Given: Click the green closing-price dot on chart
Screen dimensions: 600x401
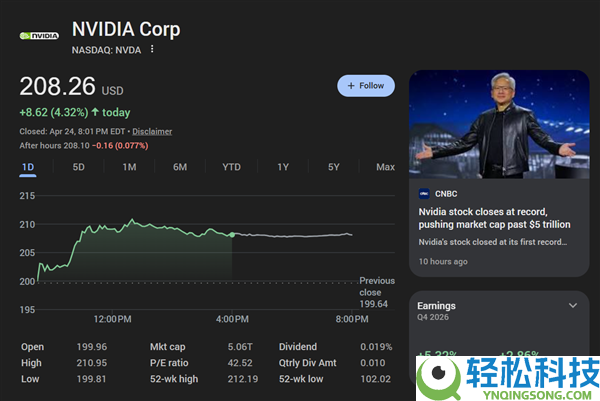Looking at the screenshot, I should click(x=232, y=235).
